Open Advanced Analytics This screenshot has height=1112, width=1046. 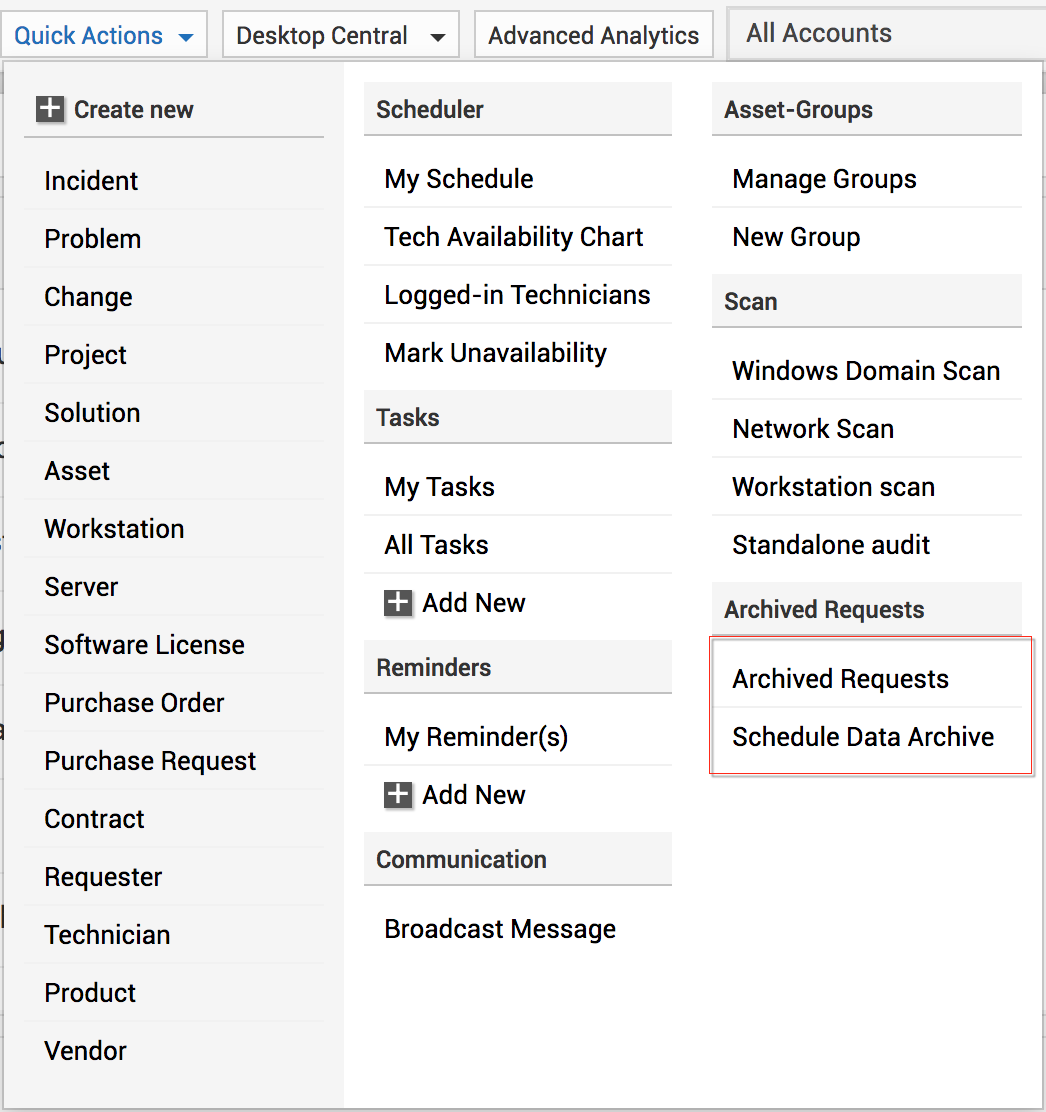tap(593, 36)
